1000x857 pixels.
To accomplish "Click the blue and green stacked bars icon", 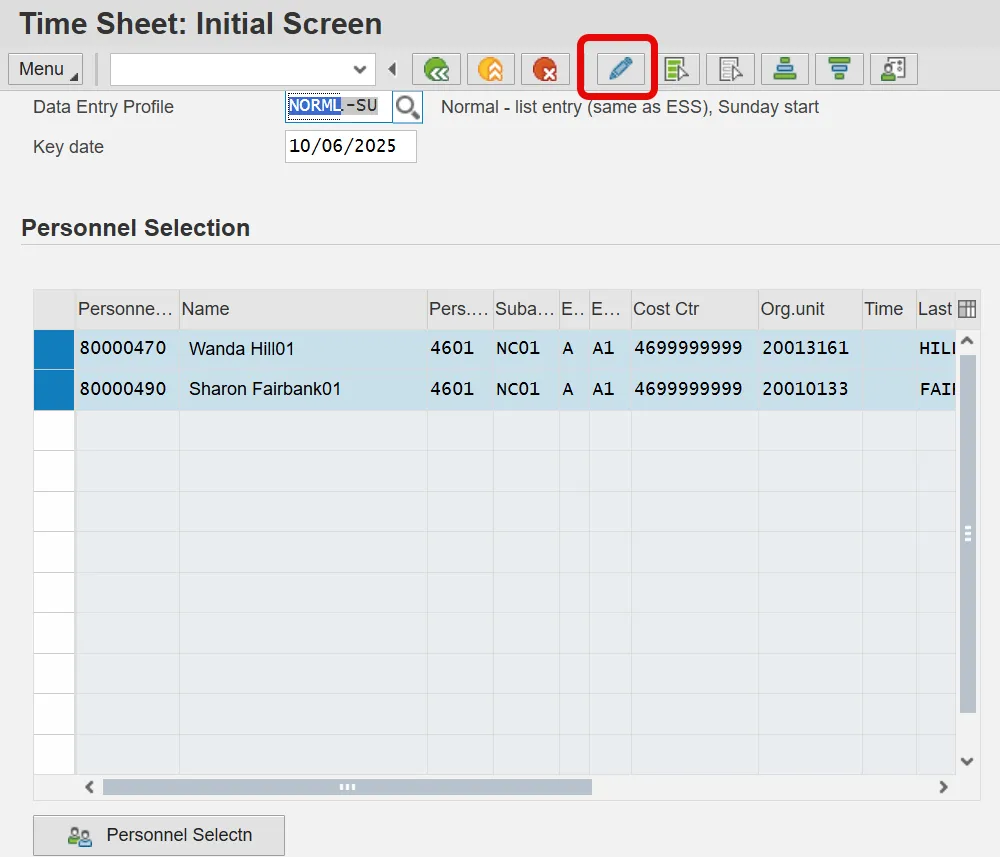I will pos(785,69).
